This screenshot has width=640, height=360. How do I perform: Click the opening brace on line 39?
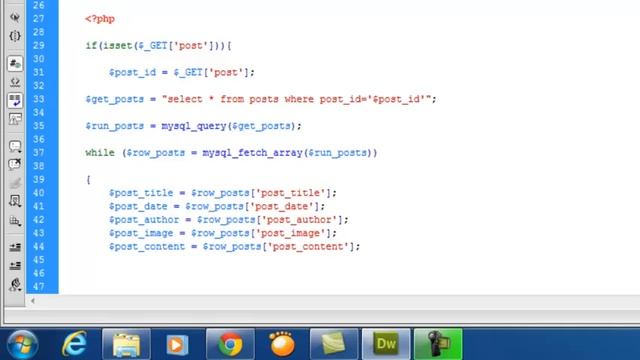click(x=88, y=180)
